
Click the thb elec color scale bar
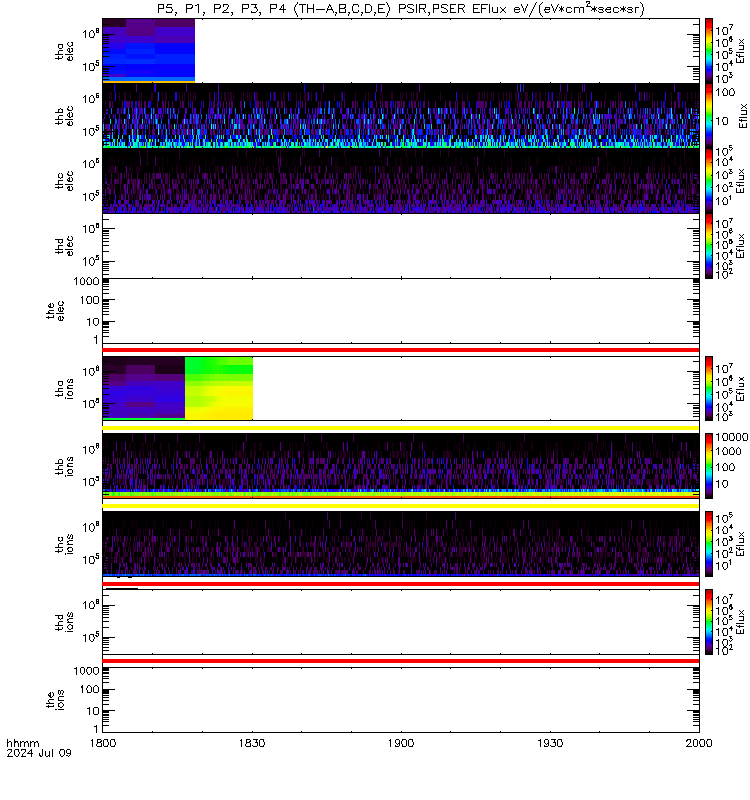709,116
